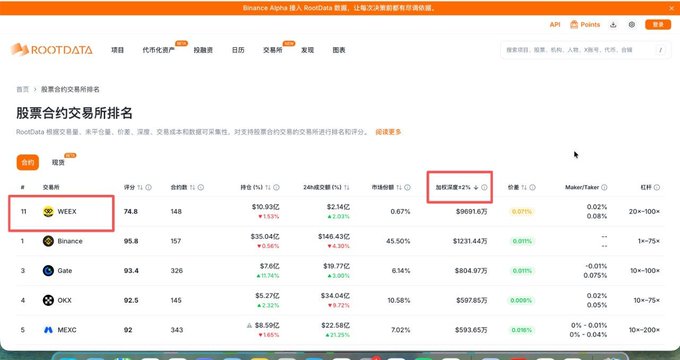Click the MEXC spread badge 0.016%
The height and width of the screenshot is (360, 680).
coord(522,330)
